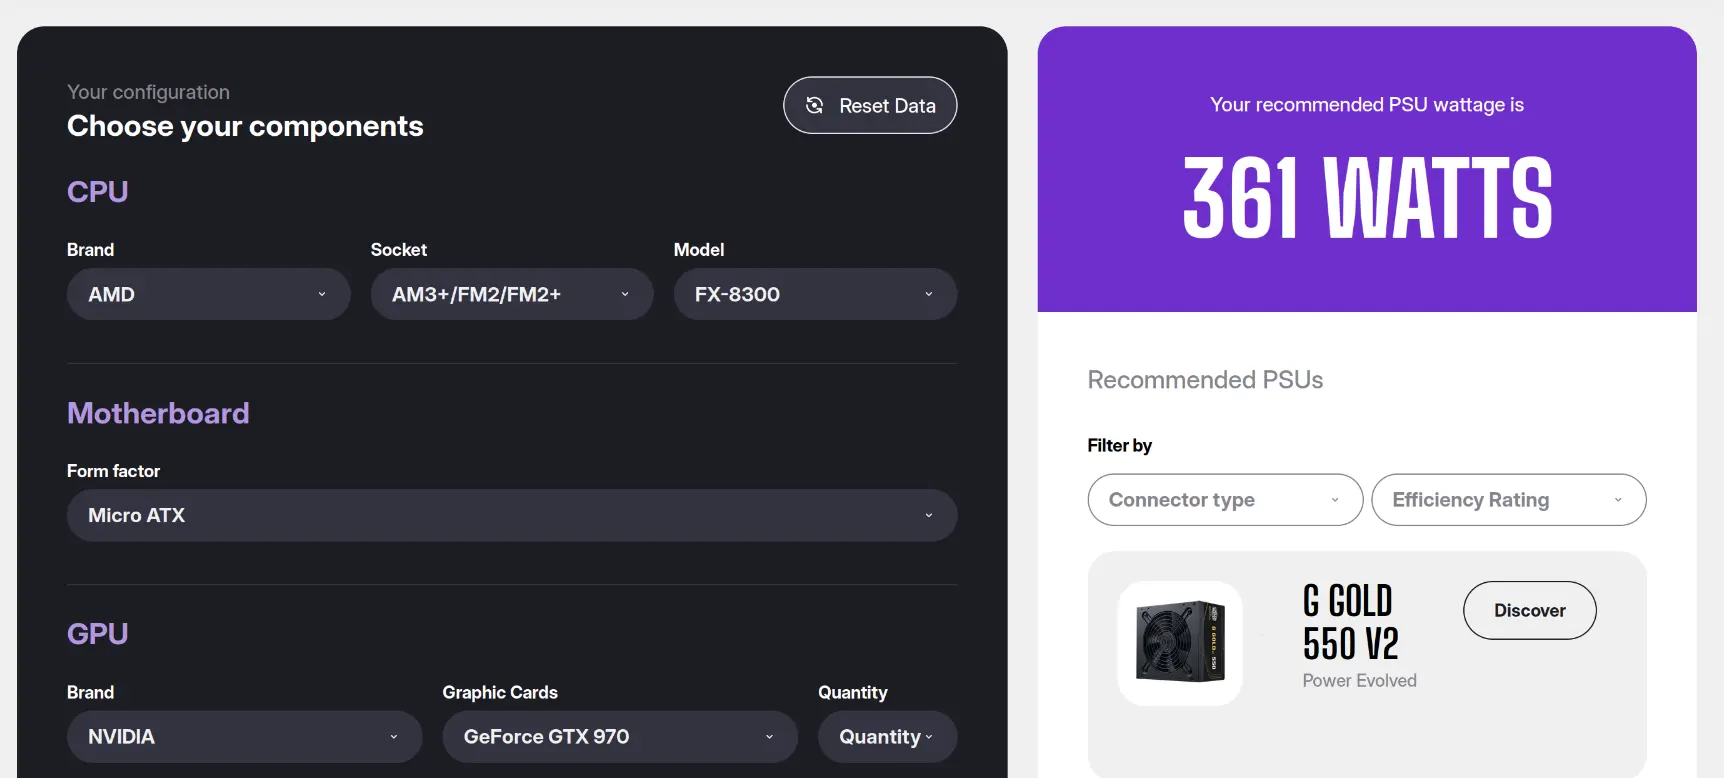Click the Graphic Cards label
This screenshot has height=778, width=1724.
[500, 693]
